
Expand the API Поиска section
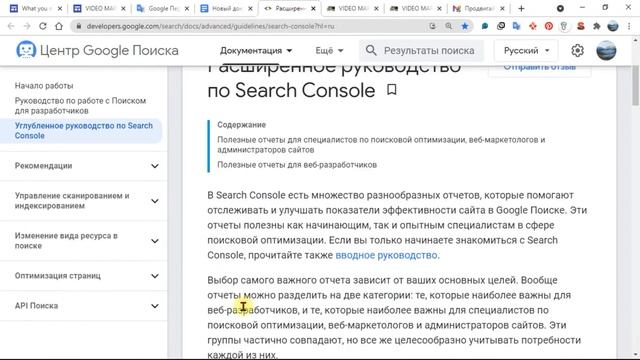(x=84, y=306)
